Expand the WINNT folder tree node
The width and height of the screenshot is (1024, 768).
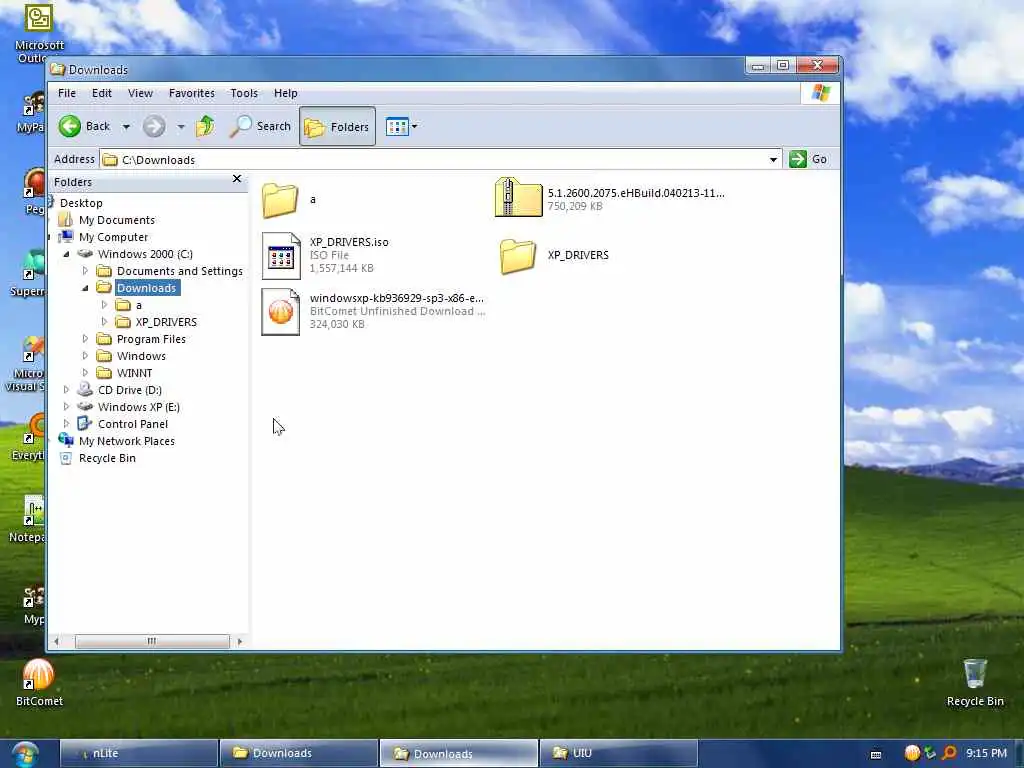[x=85, y=372]
